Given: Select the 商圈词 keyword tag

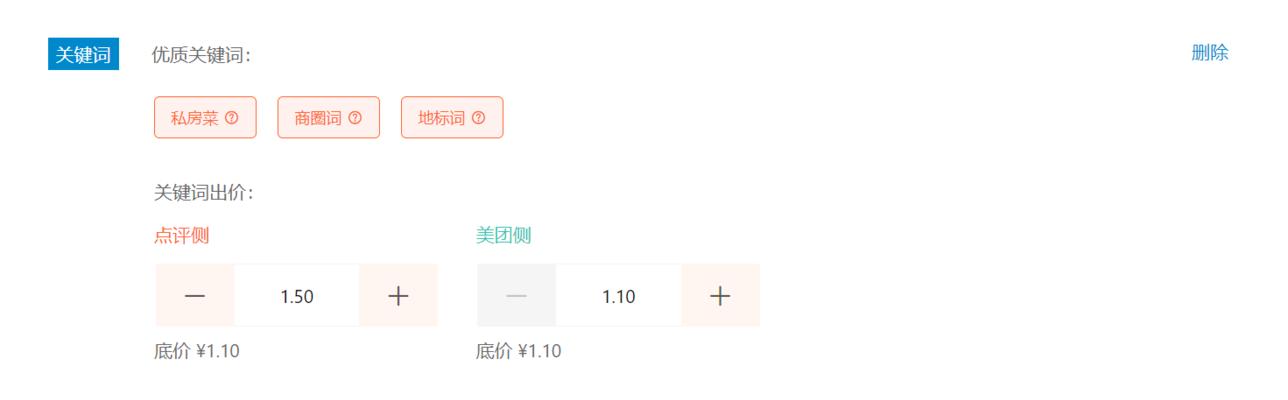Looking at the screenshot, I should coord(328,118).
